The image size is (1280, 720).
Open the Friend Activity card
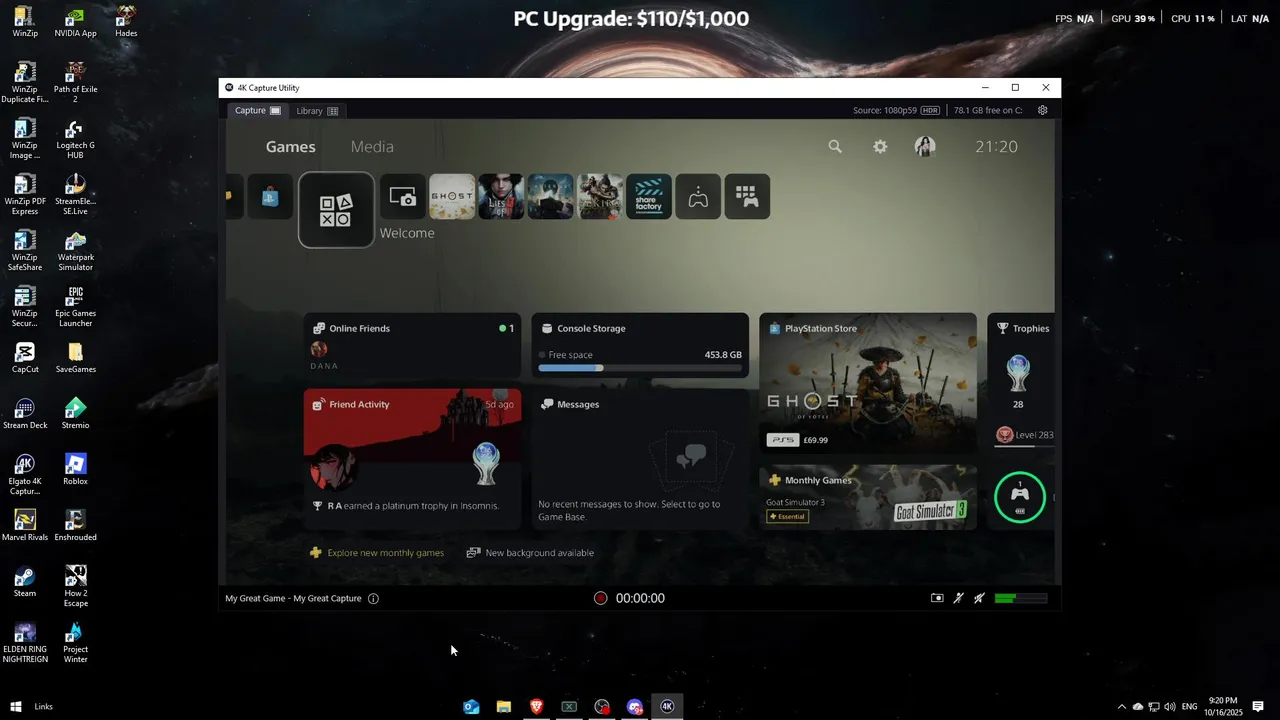(x=412, y=459)
